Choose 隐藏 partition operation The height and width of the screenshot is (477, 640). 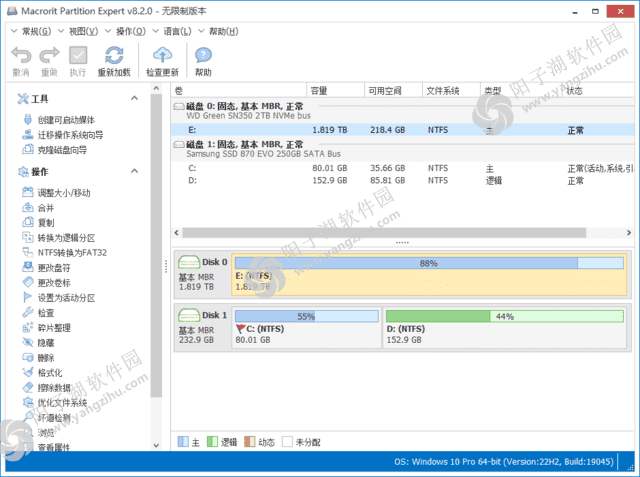pyautogui.click(x=45, y=343)
